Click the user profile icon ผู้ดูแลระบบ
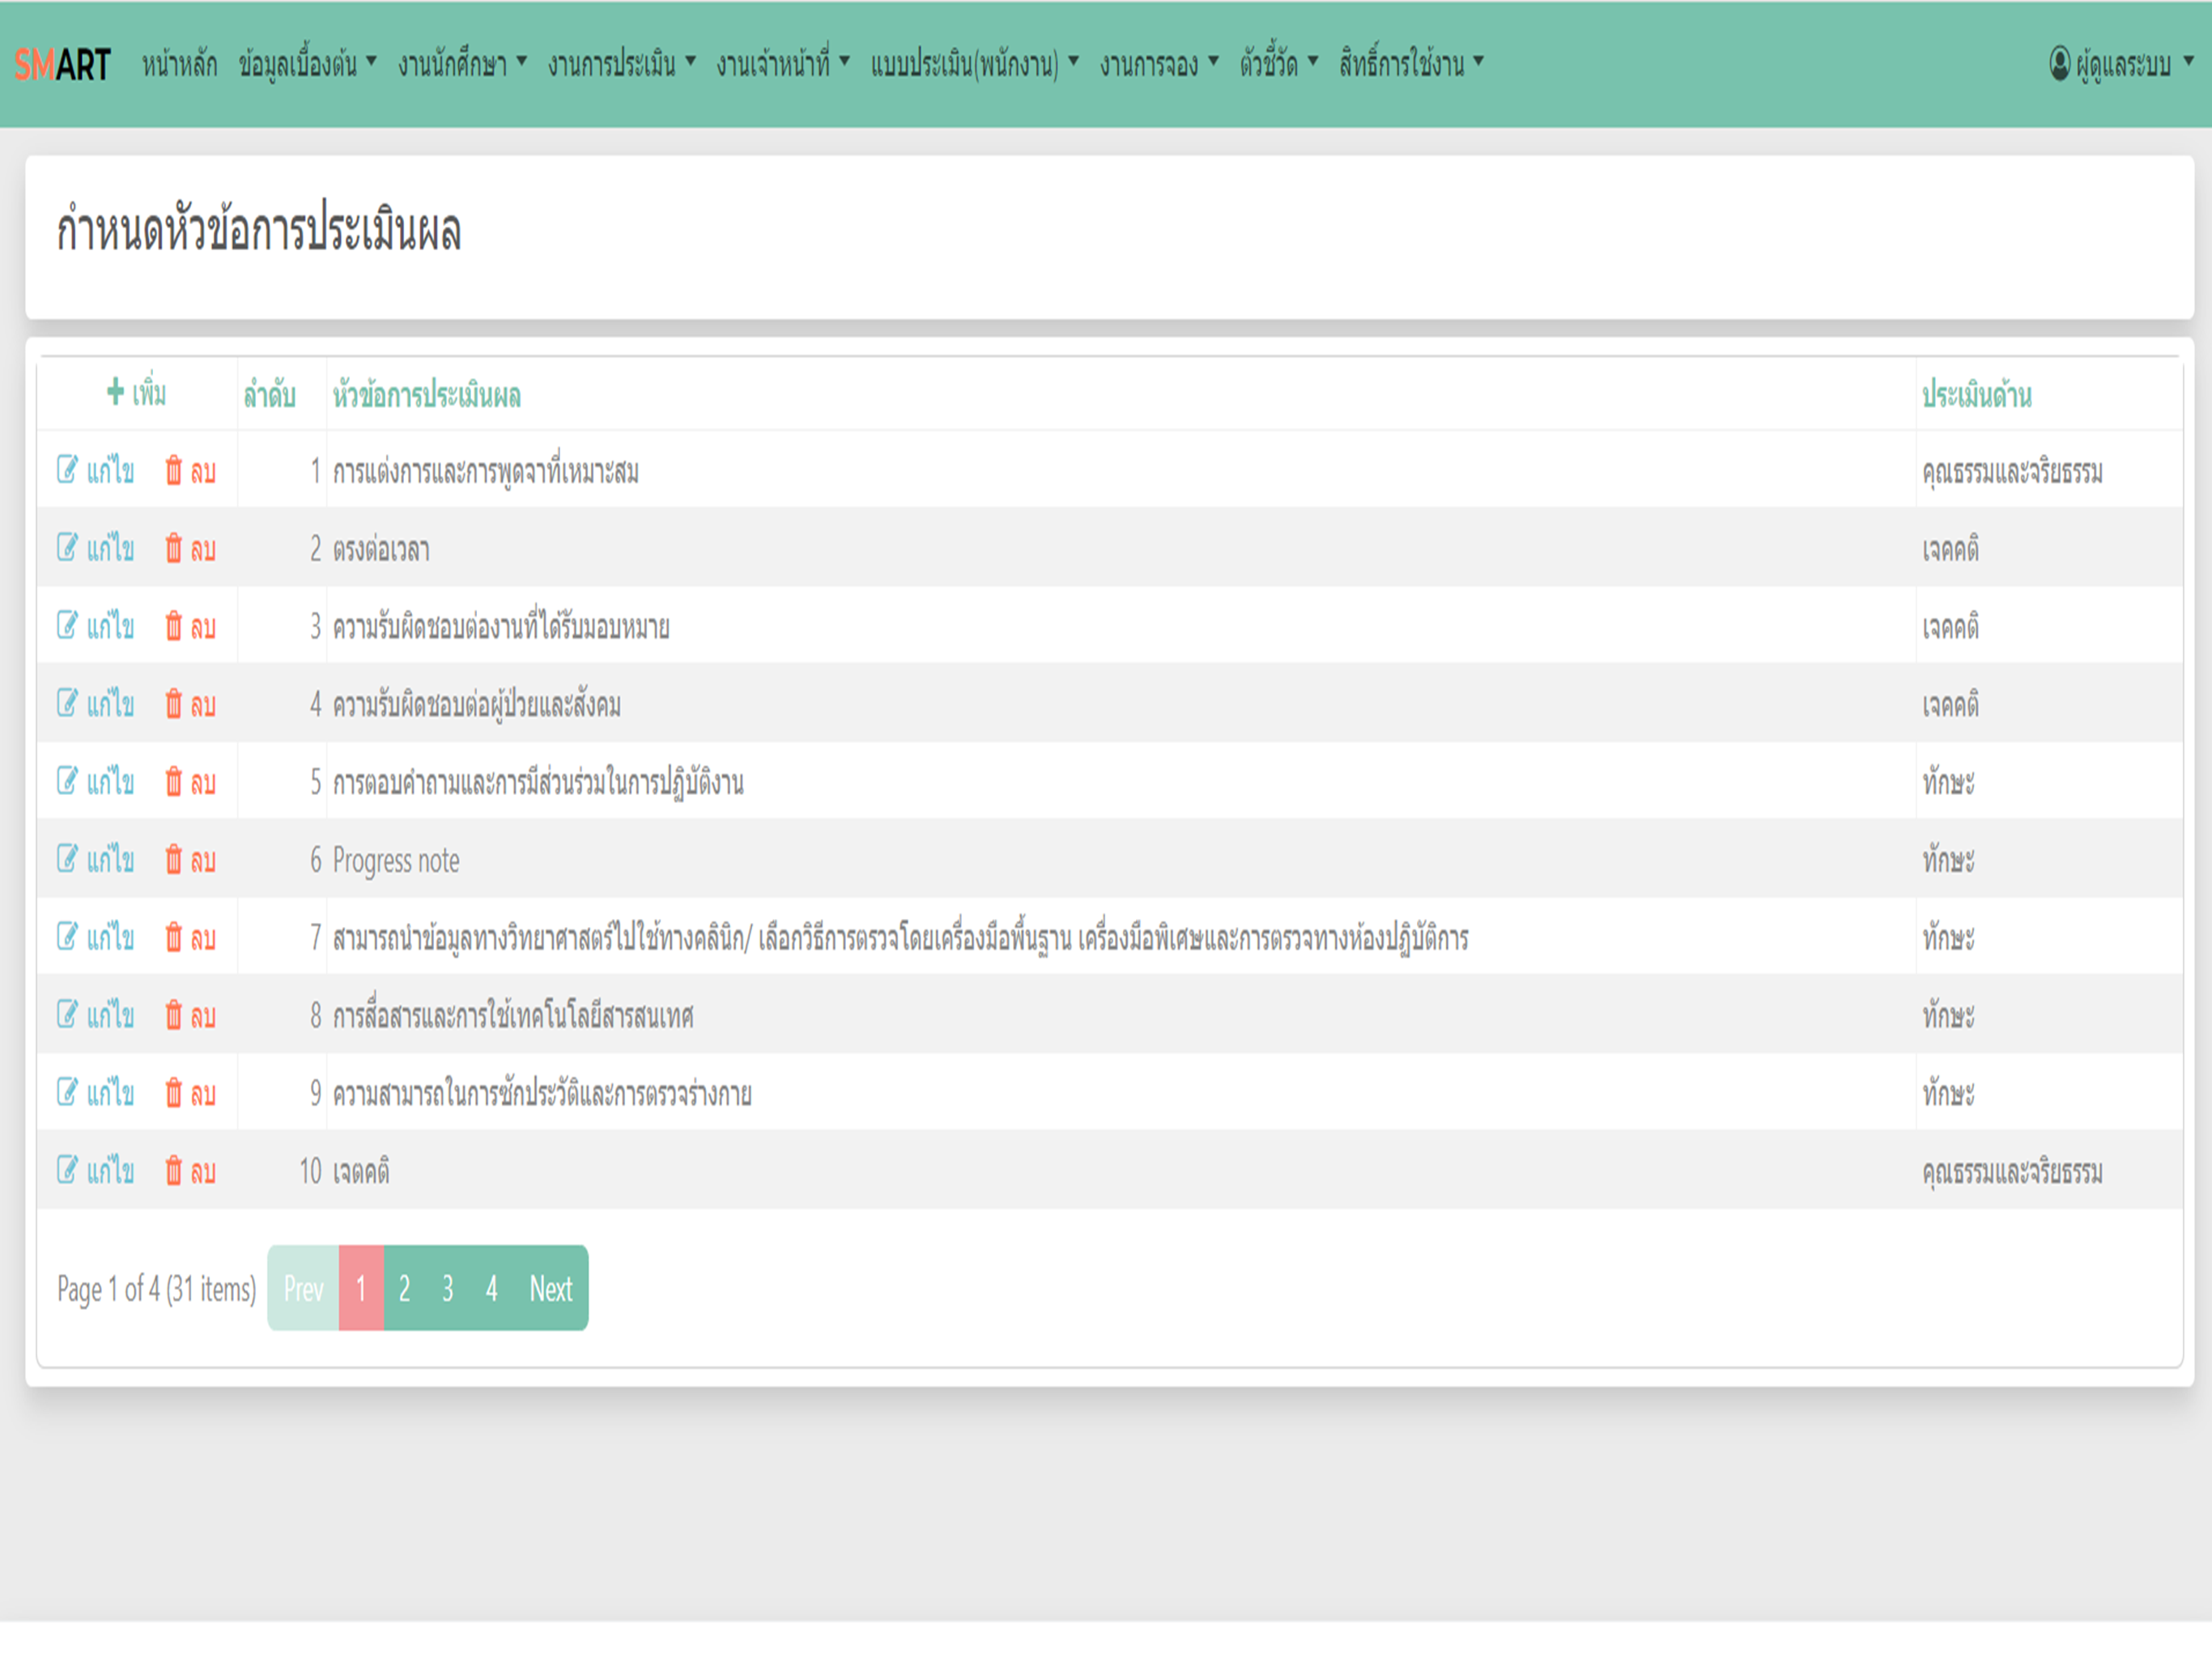 pos(2059,64)
